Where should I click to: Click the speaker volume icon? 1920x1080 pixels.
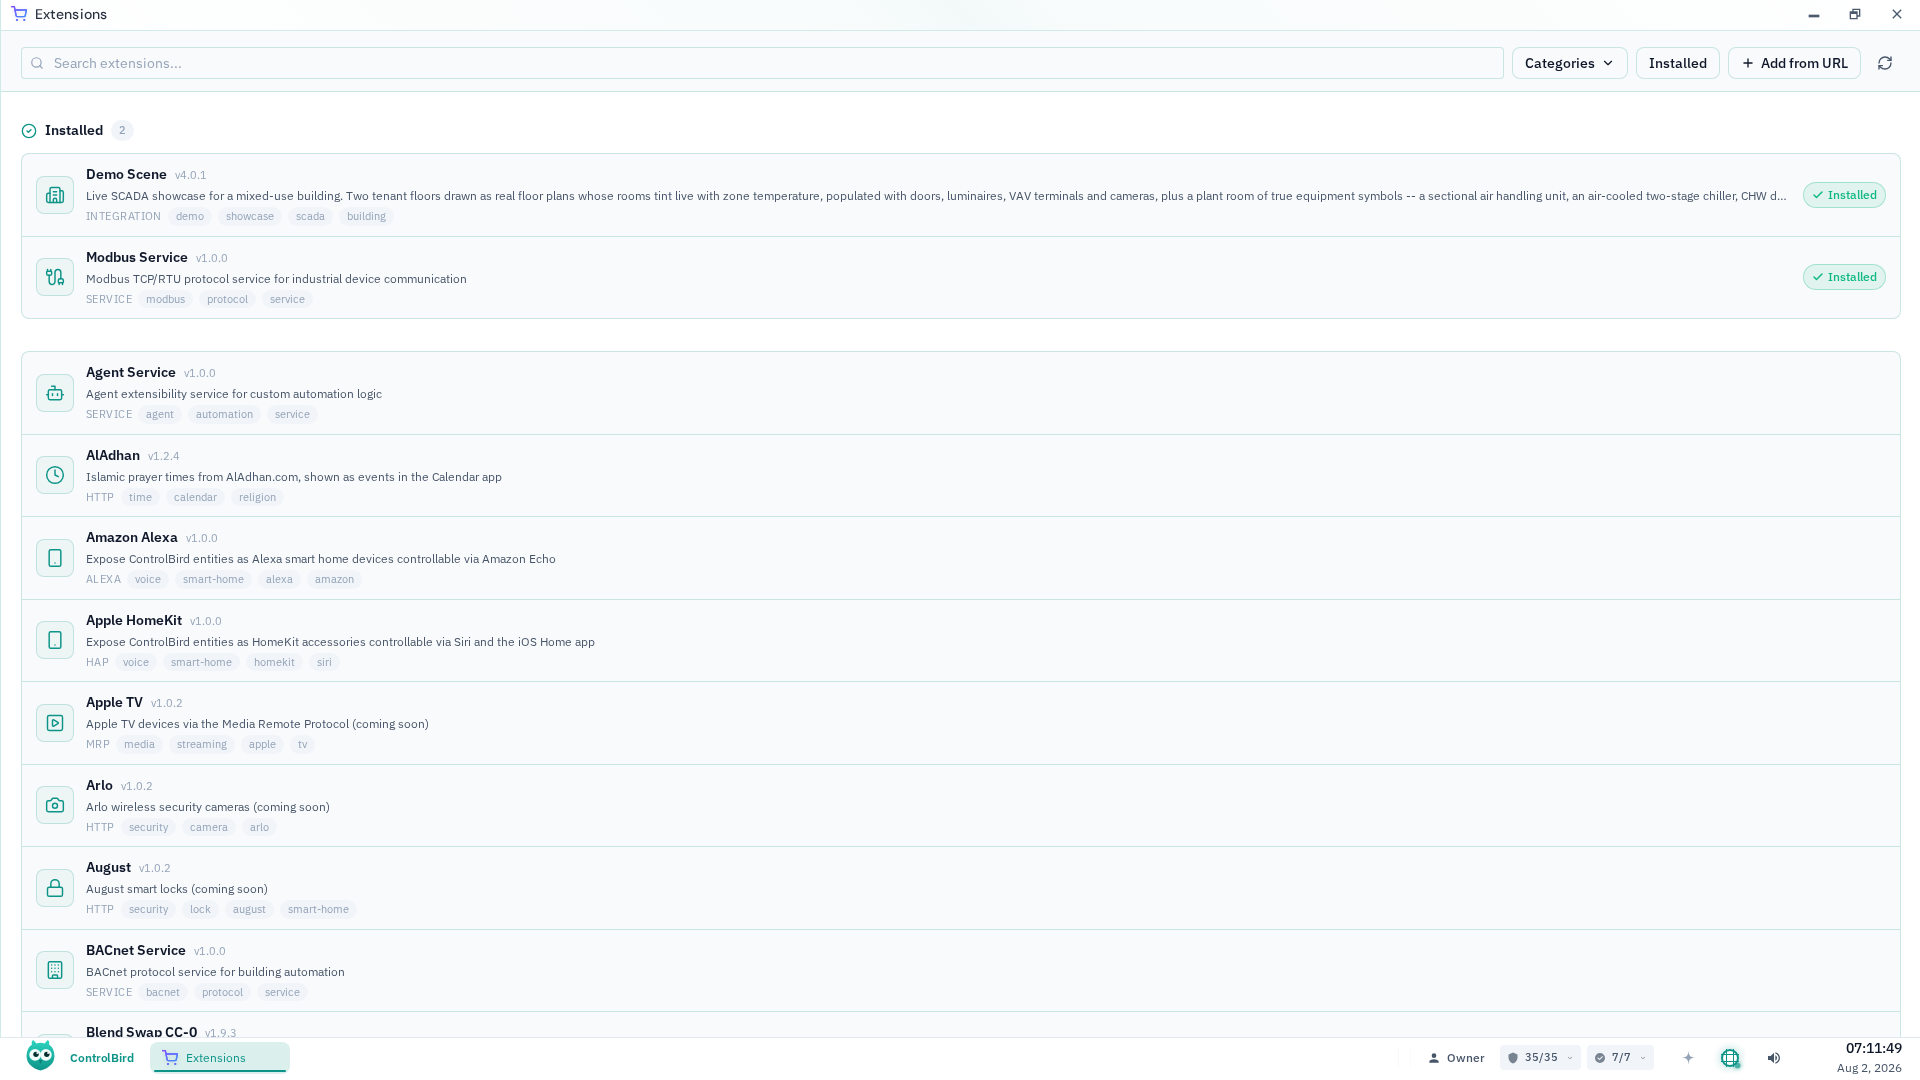1774,1058
